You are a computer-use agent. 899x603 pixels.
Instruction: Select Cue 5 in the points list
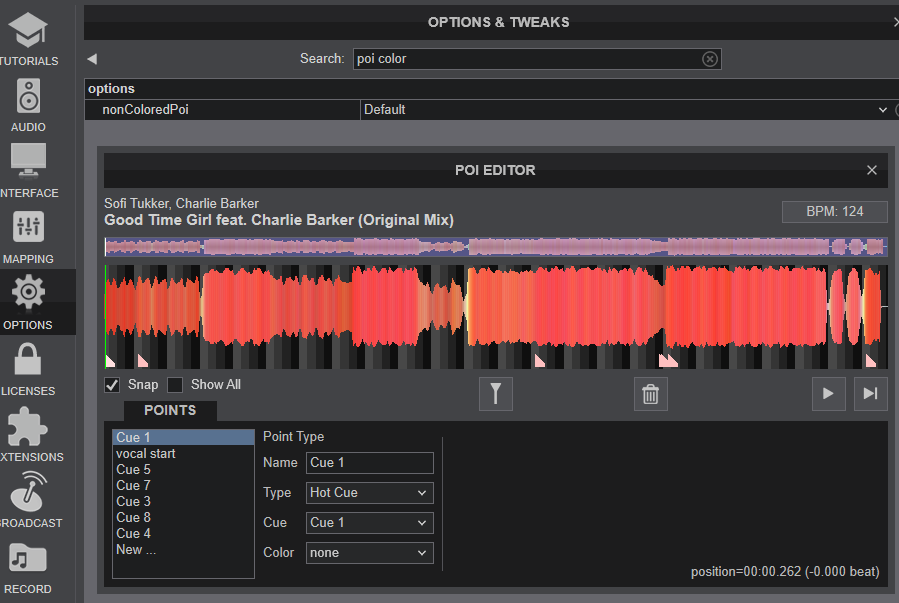[183, 469]
